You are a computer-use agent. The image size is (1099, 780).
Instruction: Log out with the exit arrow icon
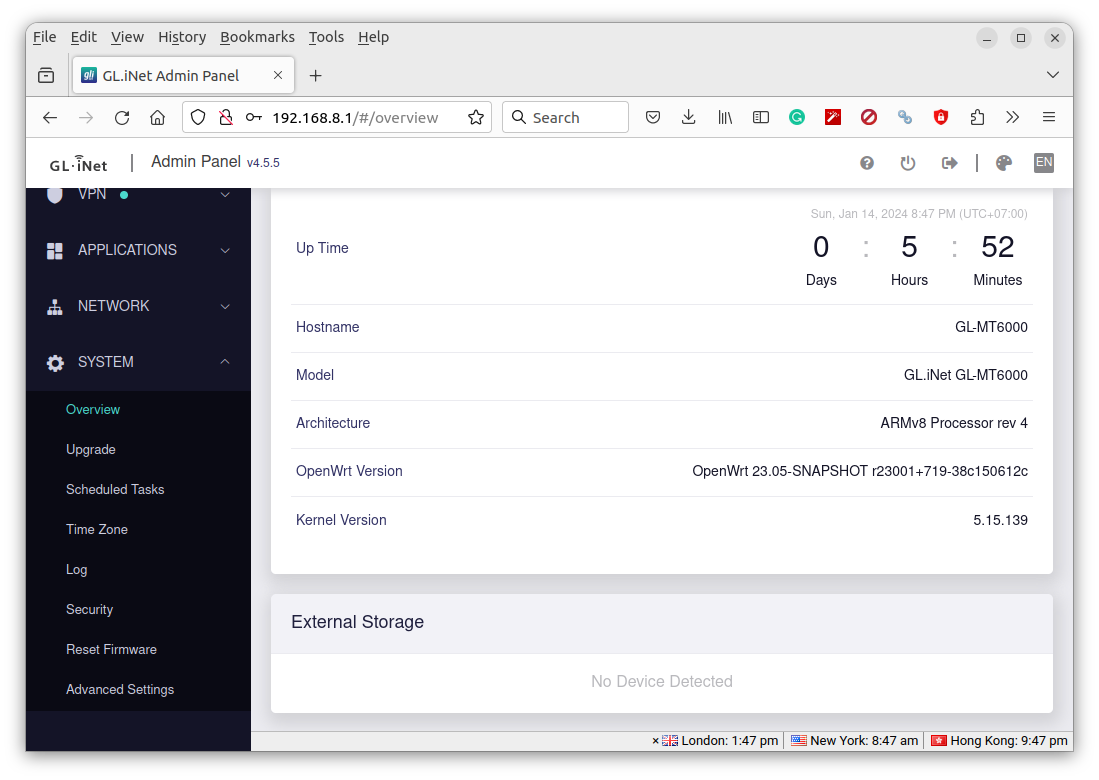[949, 163]
